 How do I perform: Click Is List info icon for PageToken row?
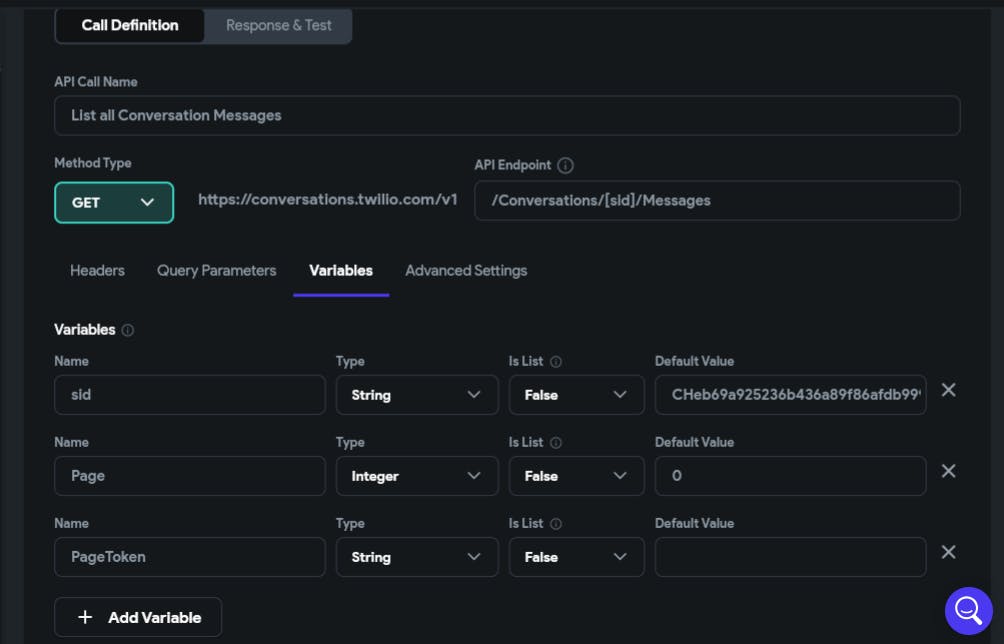556,523
